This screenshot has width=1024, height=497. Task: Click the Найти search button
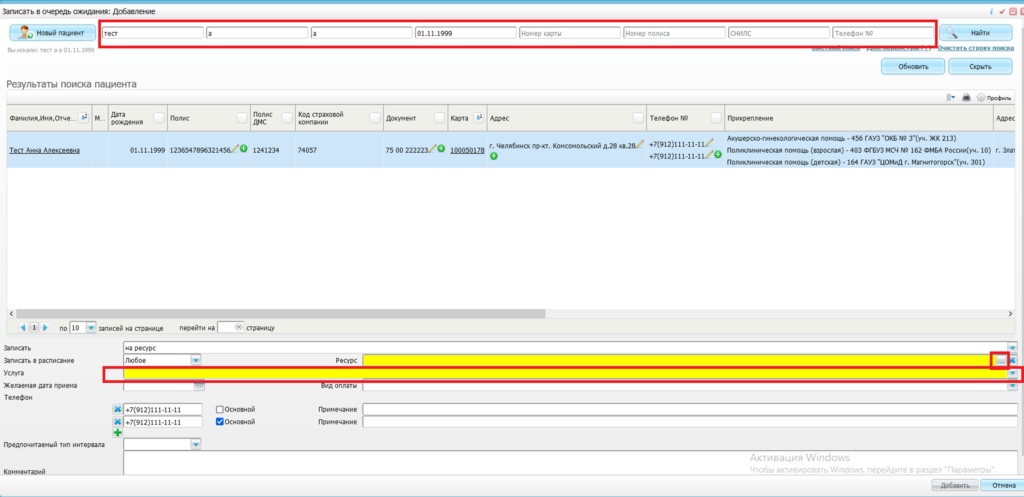click(976, 33)
